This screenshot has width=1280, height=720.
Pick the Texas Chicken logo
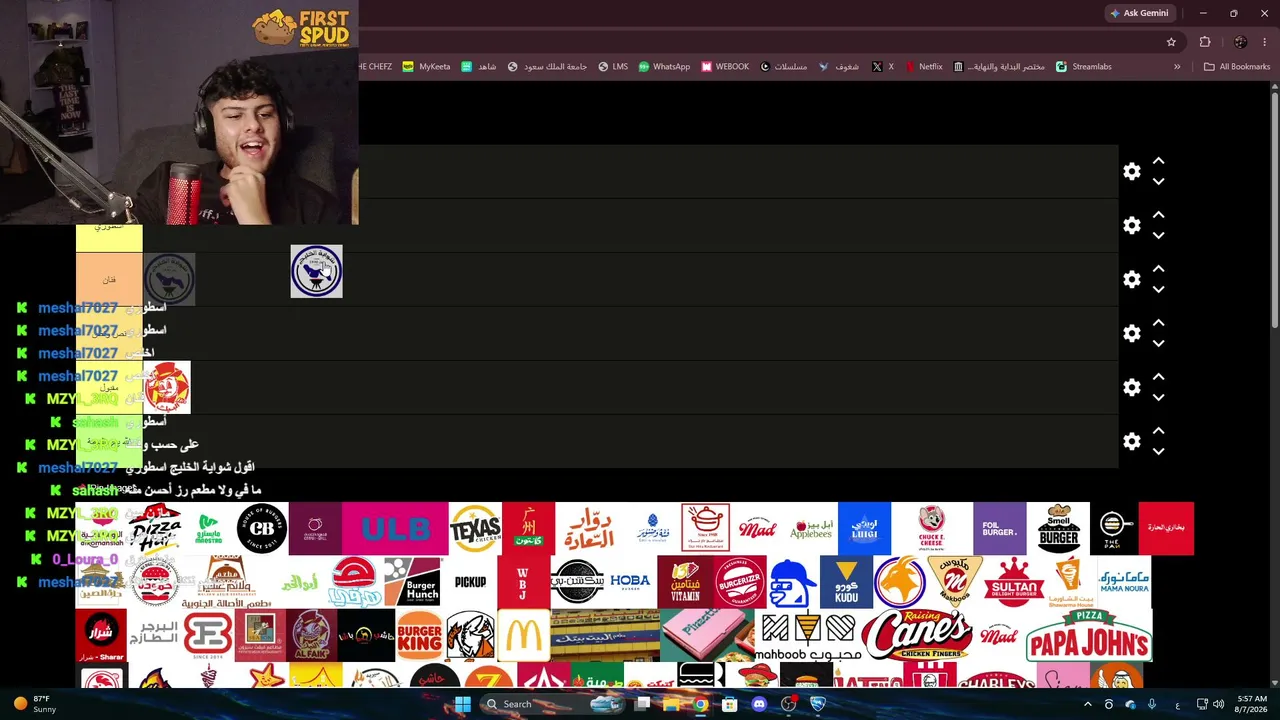tap(475, 528)
